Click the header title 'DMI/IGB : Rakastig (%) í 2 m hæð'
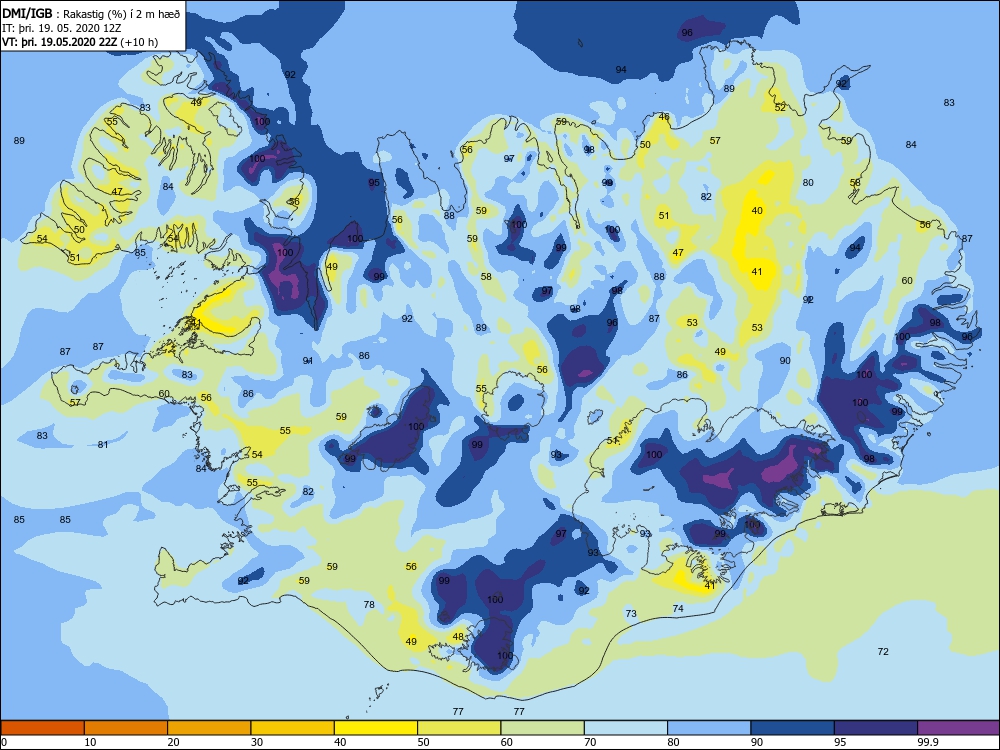This screenshot has width=1000, height=750. click(92, 13)
